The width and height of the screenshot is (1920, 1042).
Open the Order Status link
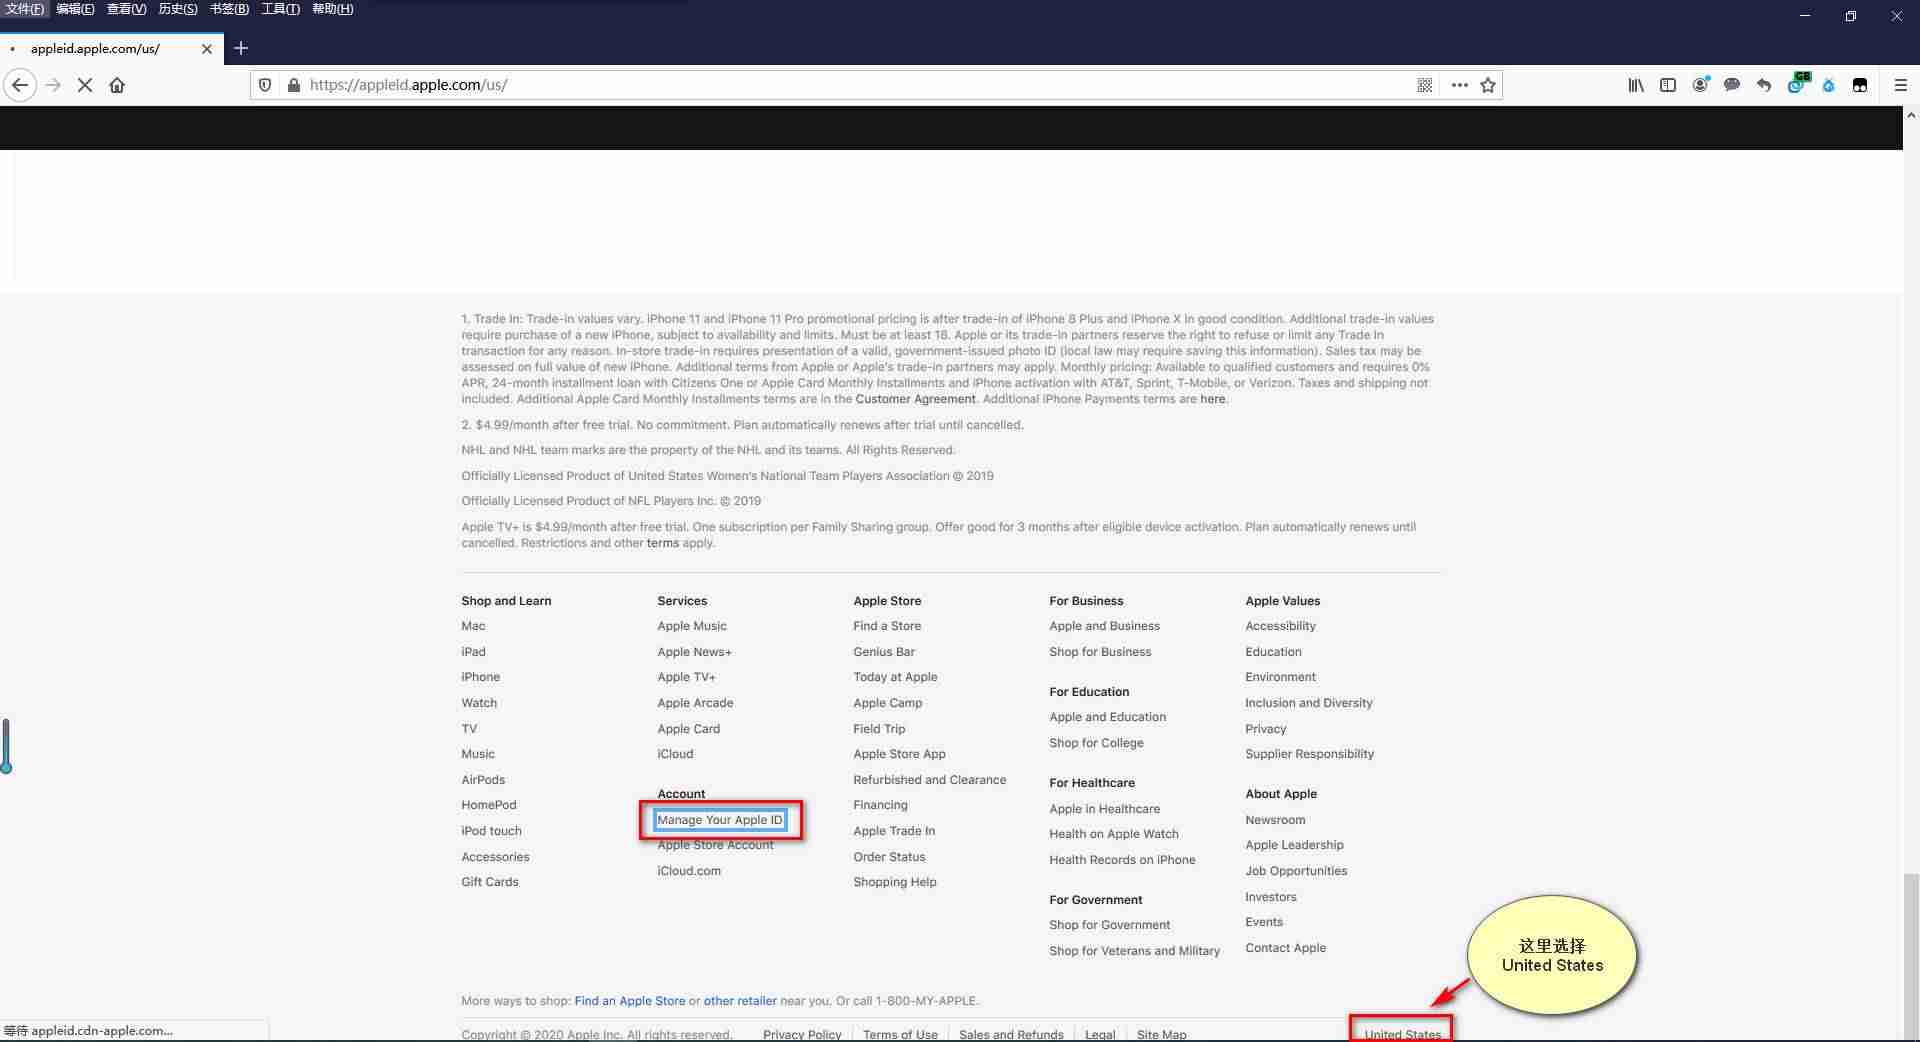point(889,857)
